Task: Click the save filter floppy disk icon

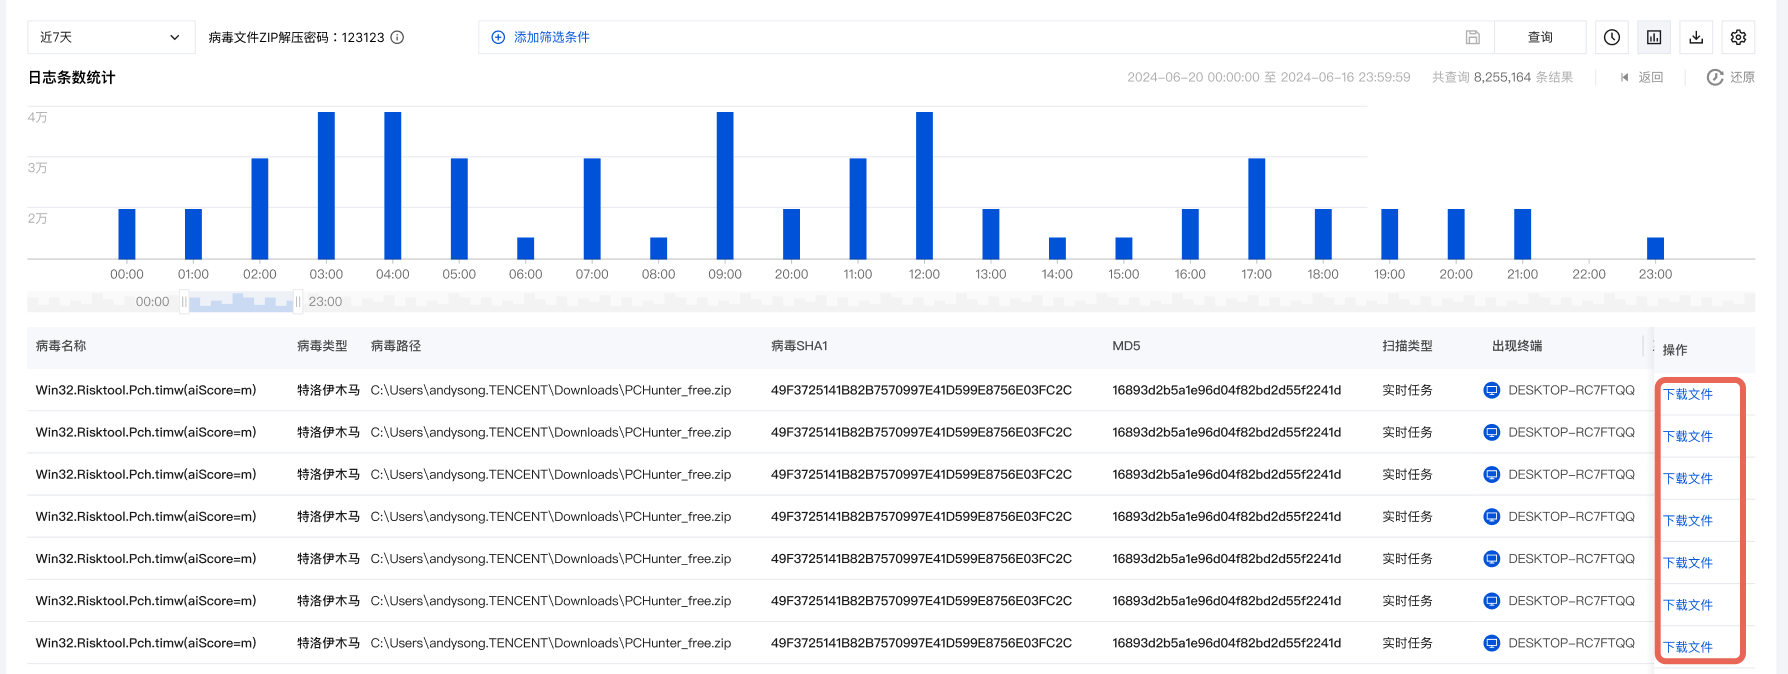Action: tap(1472, 37)
